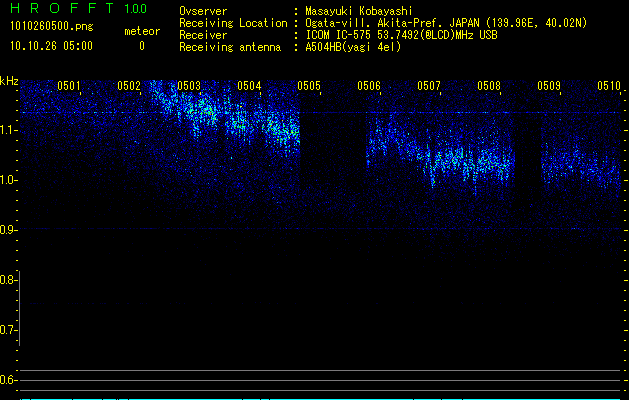Click the 0.8 kHz axis label
This screenshot has height=400, width=629.
coord(7,280)
